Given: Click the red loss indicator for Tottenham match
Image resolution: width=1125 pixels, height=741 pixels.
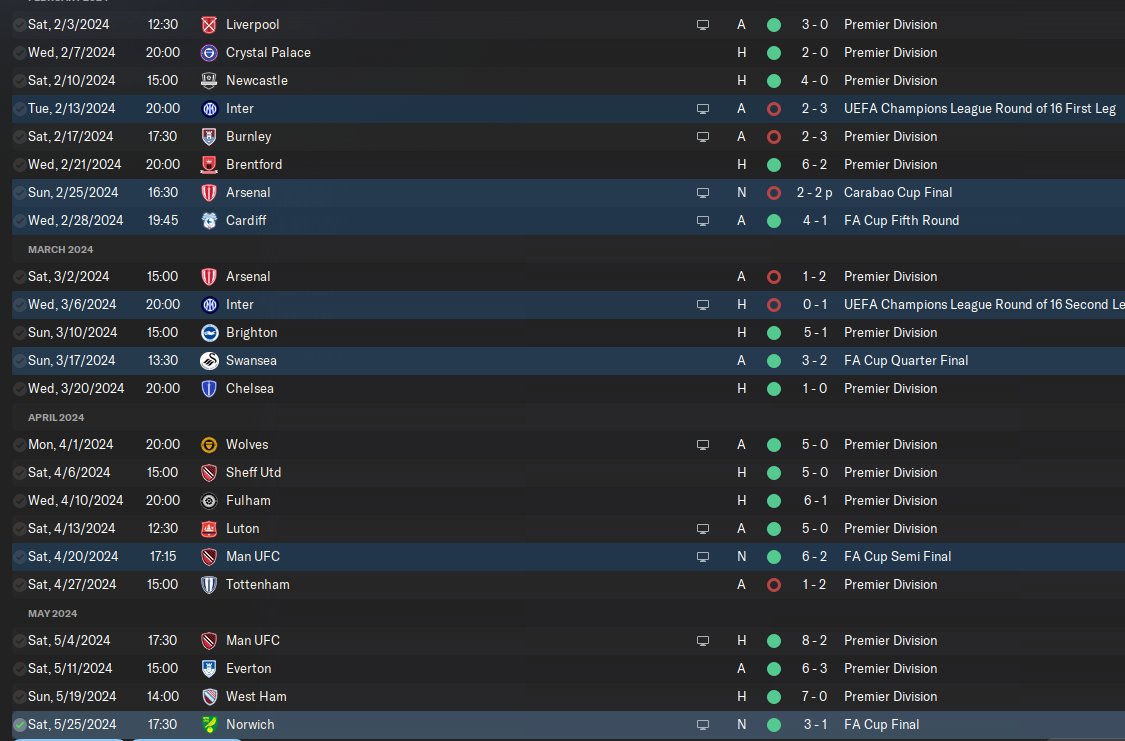Looking at the screenshot, I should 773,585.
